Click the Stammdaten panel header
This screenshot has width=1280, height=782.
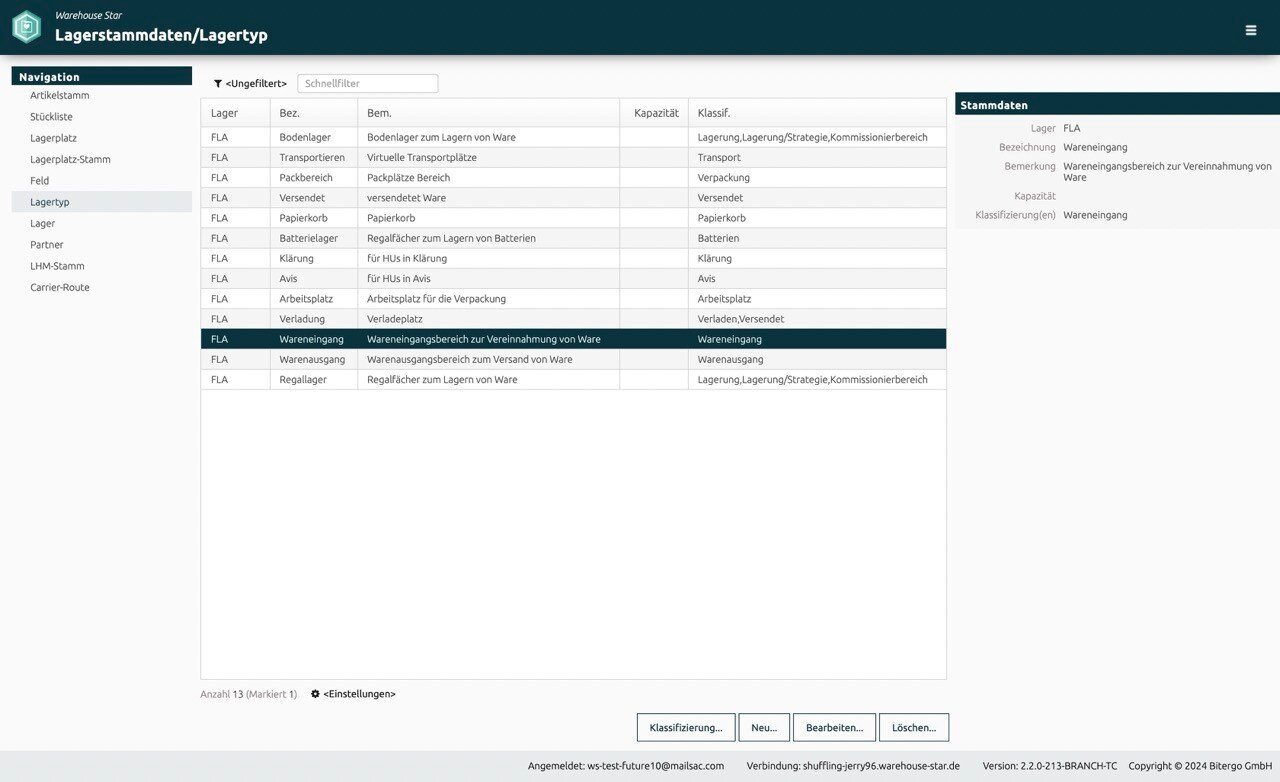click(1117, 104)
